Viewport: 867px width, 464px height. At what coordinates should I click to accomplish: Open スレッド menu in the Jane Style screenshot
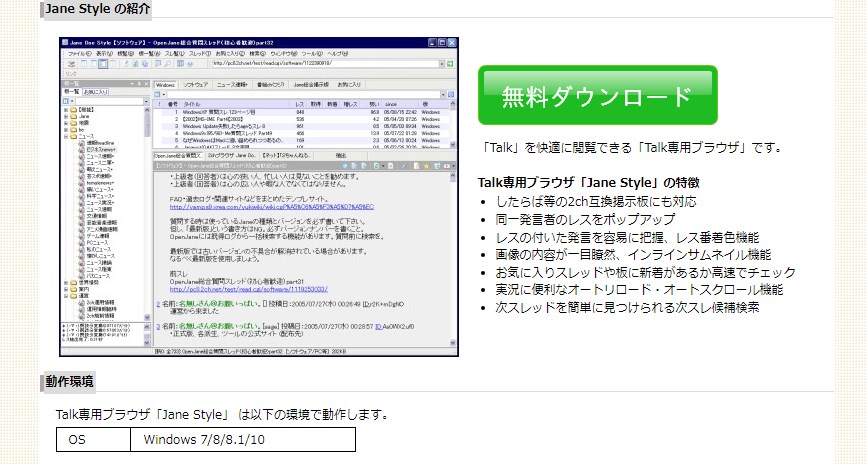[x=200, y=54]
